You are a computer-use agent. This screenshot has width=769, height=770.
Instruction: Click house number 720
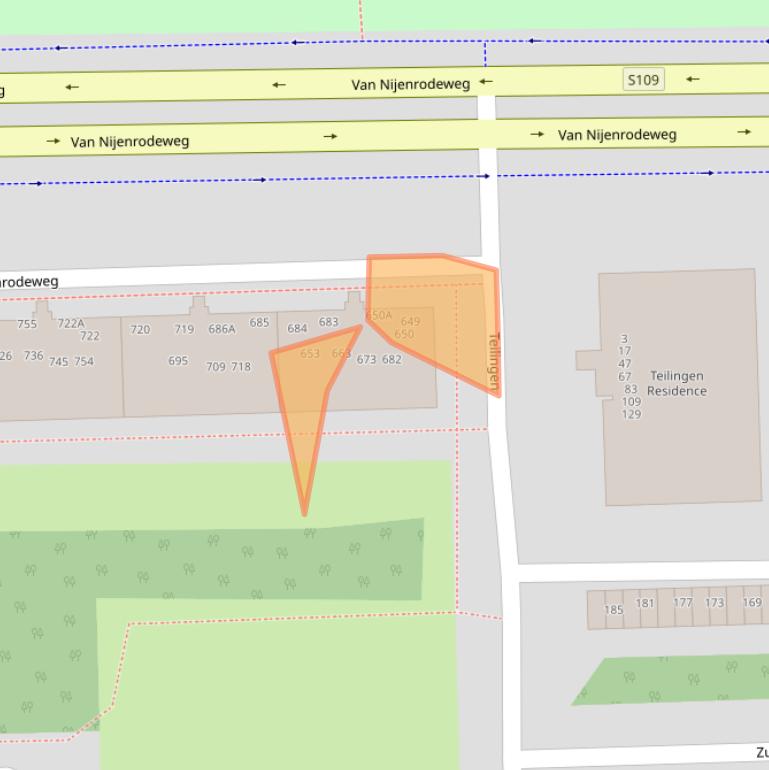[140, 330]
